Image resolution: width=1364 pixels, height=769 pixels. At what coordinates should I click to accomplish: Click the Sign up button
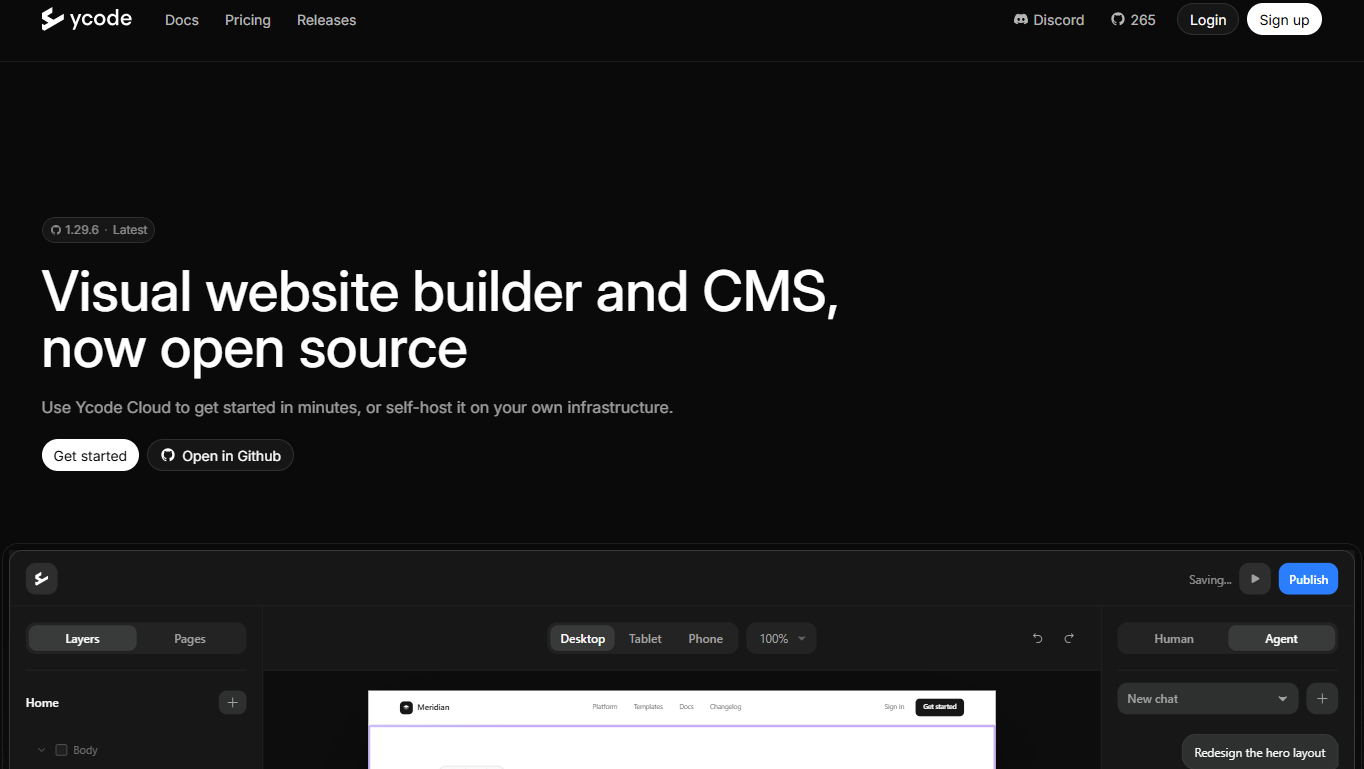pos(1284,20)
